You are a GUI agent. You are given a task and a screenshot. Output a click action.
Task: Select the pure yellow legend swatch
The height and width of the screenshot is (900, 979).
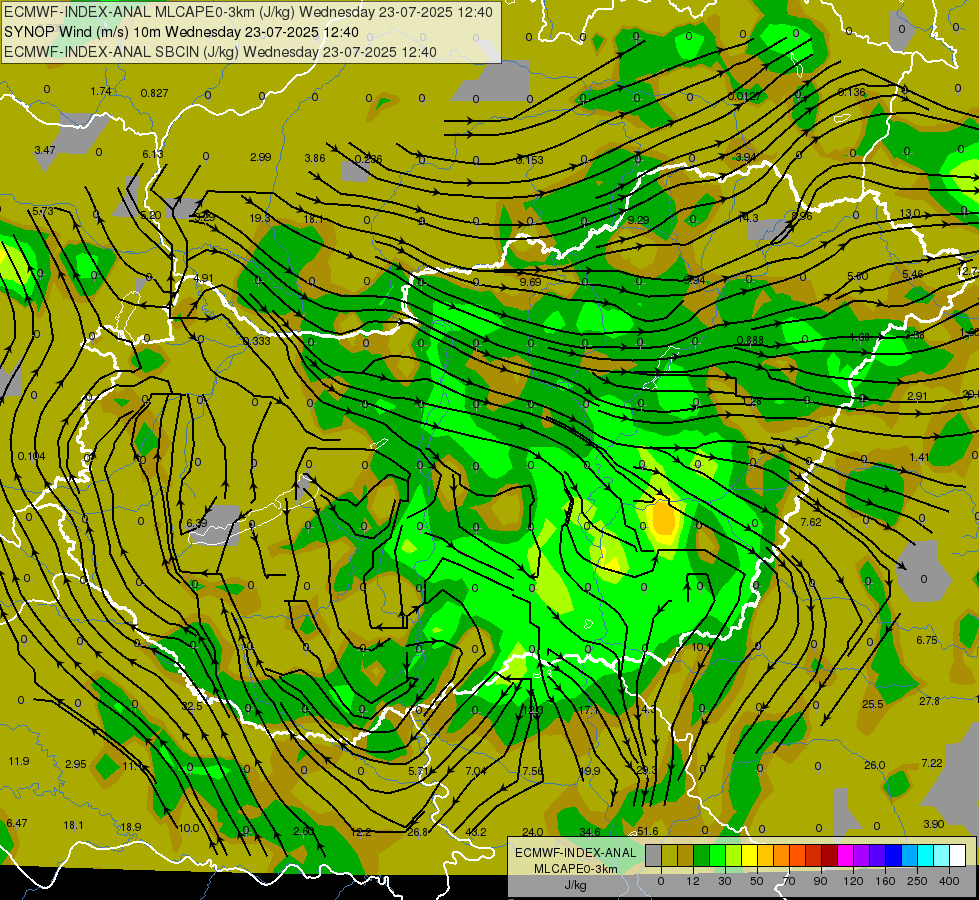coord(749,855)
